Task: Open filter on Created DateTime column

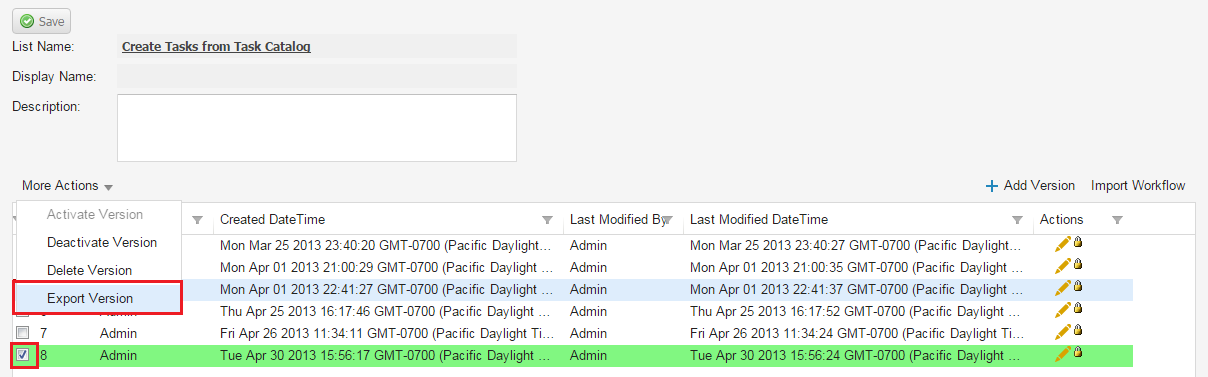Action: click(x=547, y=220)
